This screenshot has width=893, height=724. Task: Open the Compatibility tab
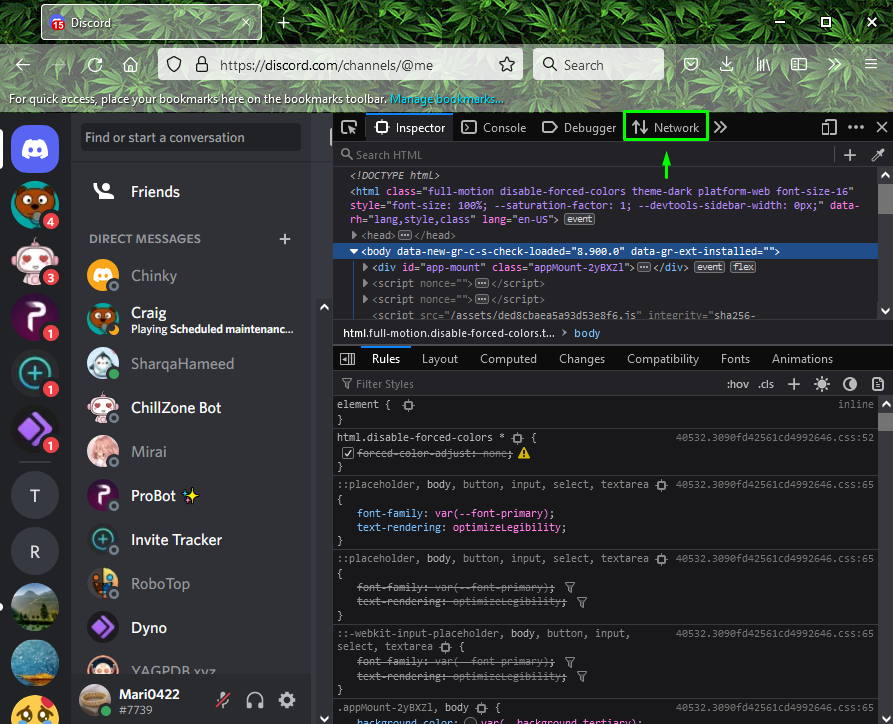pyautogui.click(x=663, y=359)
